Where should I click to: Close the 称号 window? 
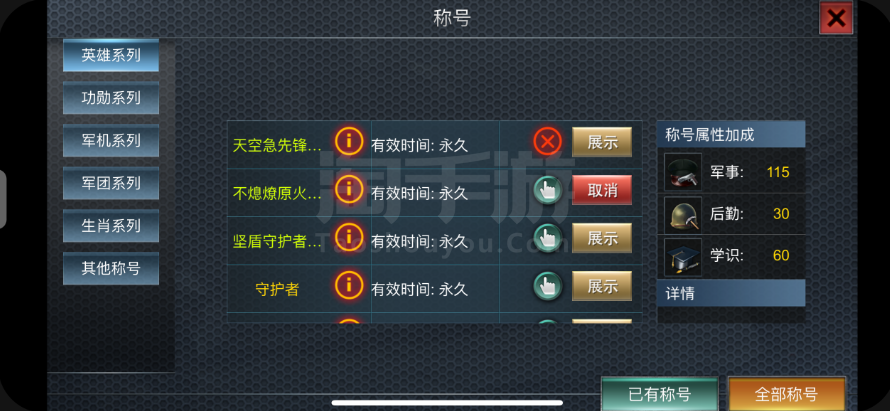click(x=836, y=18)
